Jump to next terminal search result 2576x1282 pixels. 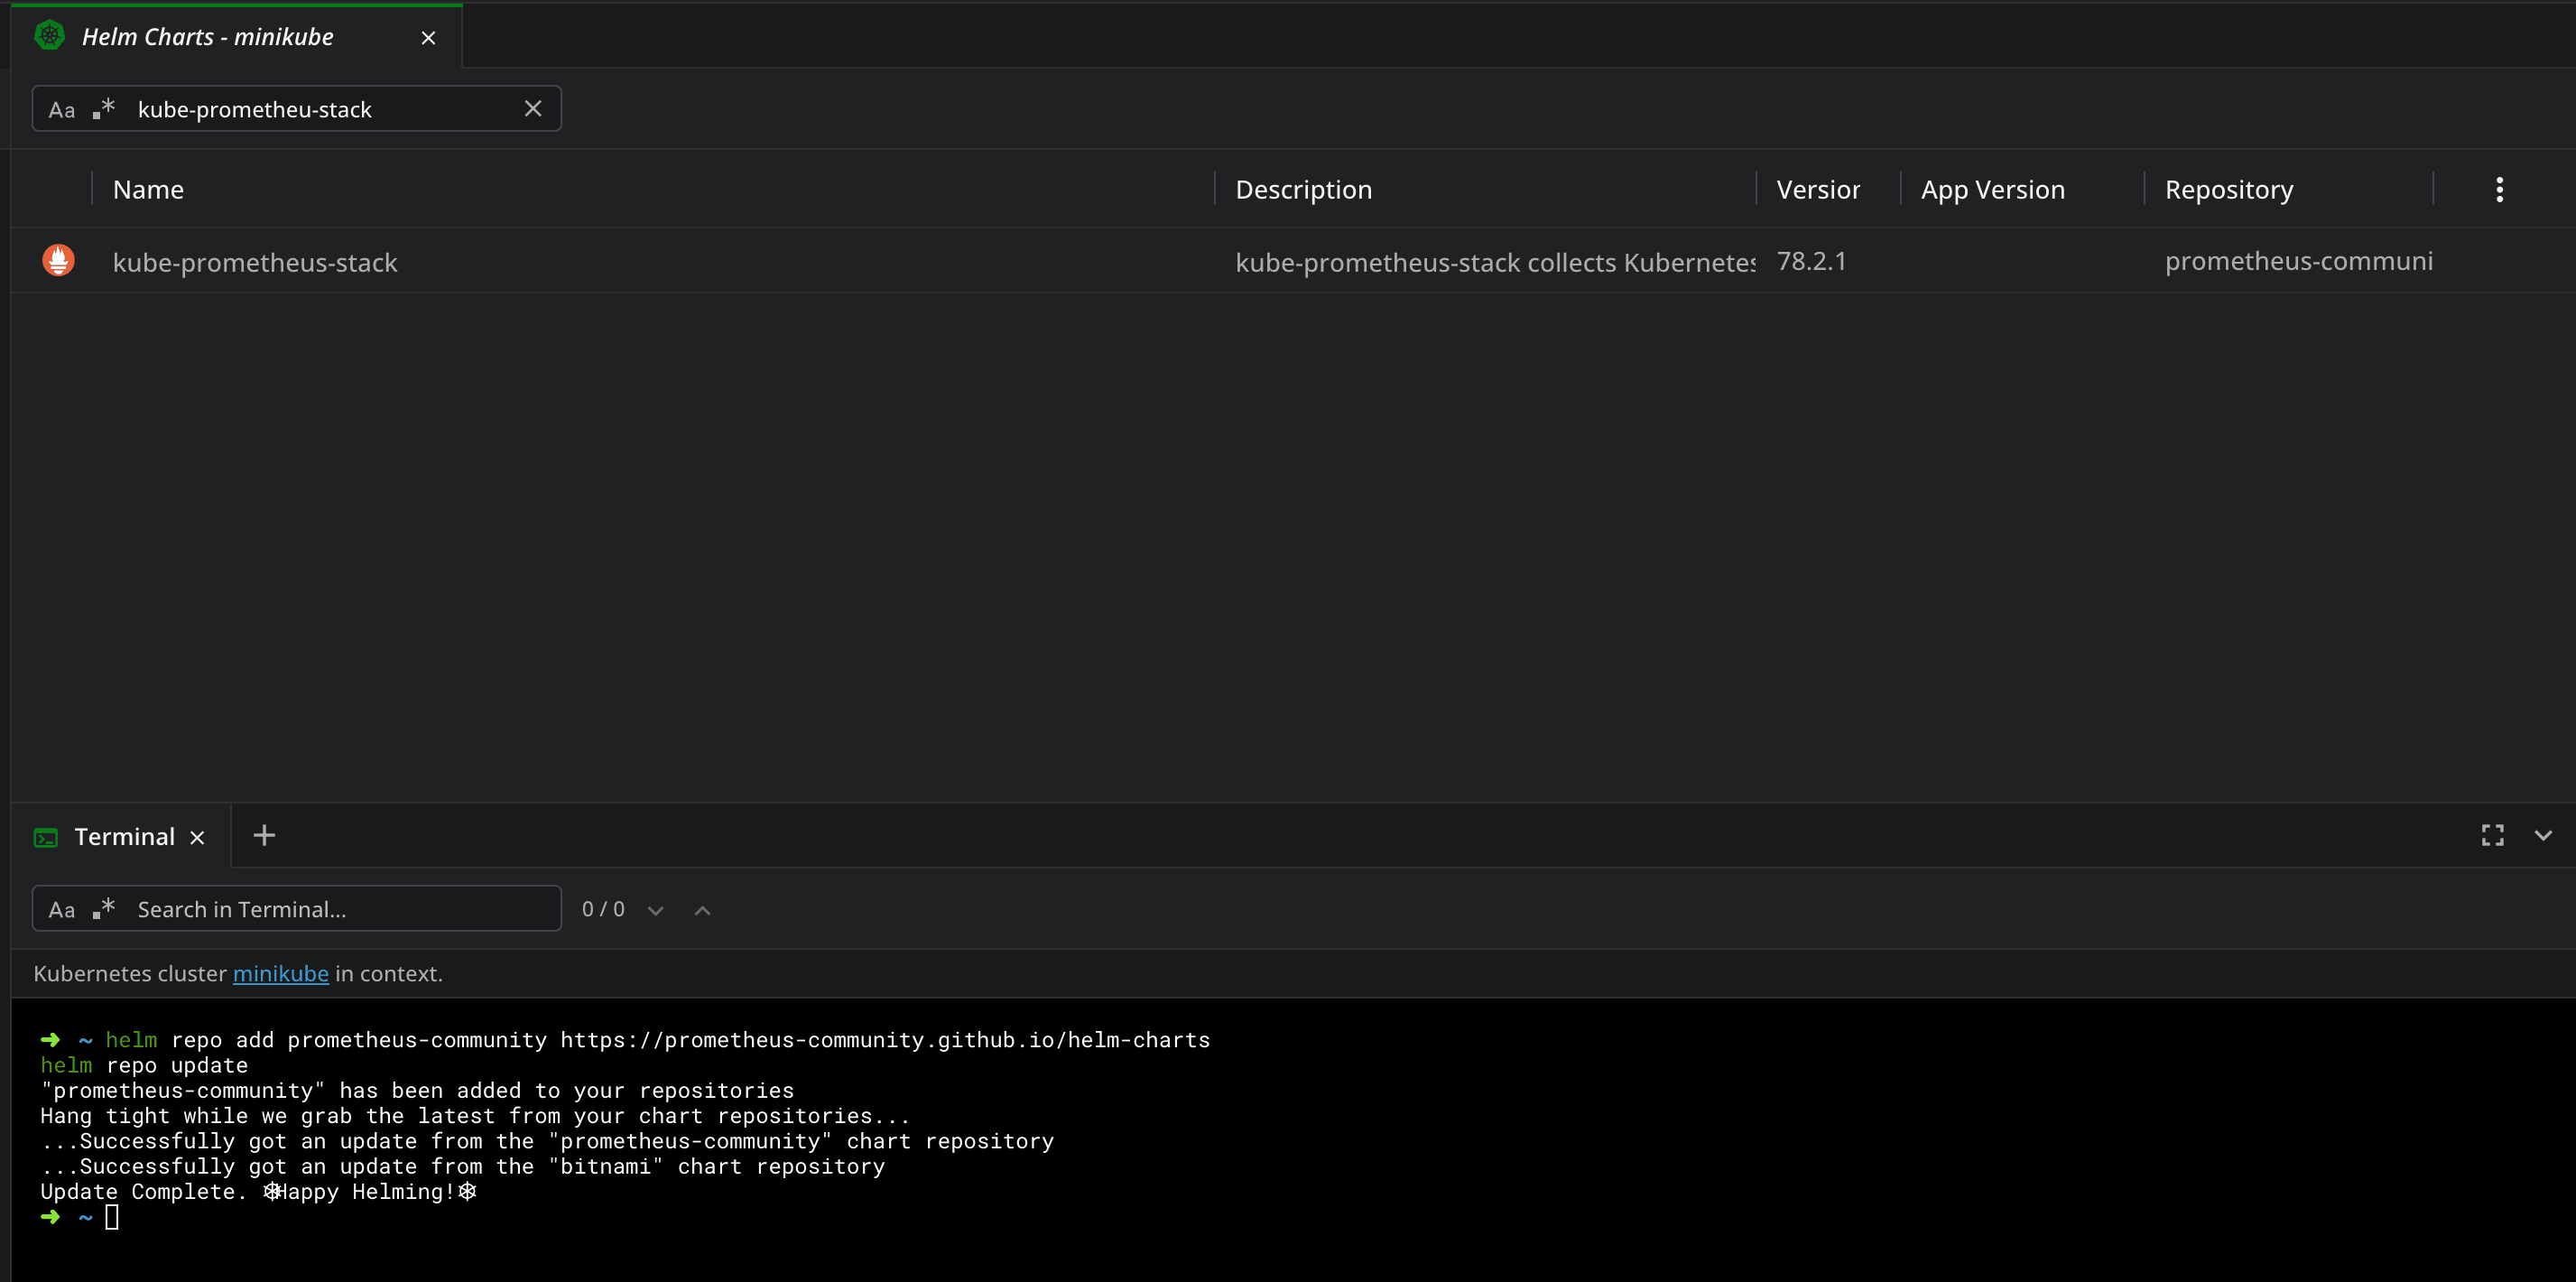coord(655,910)
